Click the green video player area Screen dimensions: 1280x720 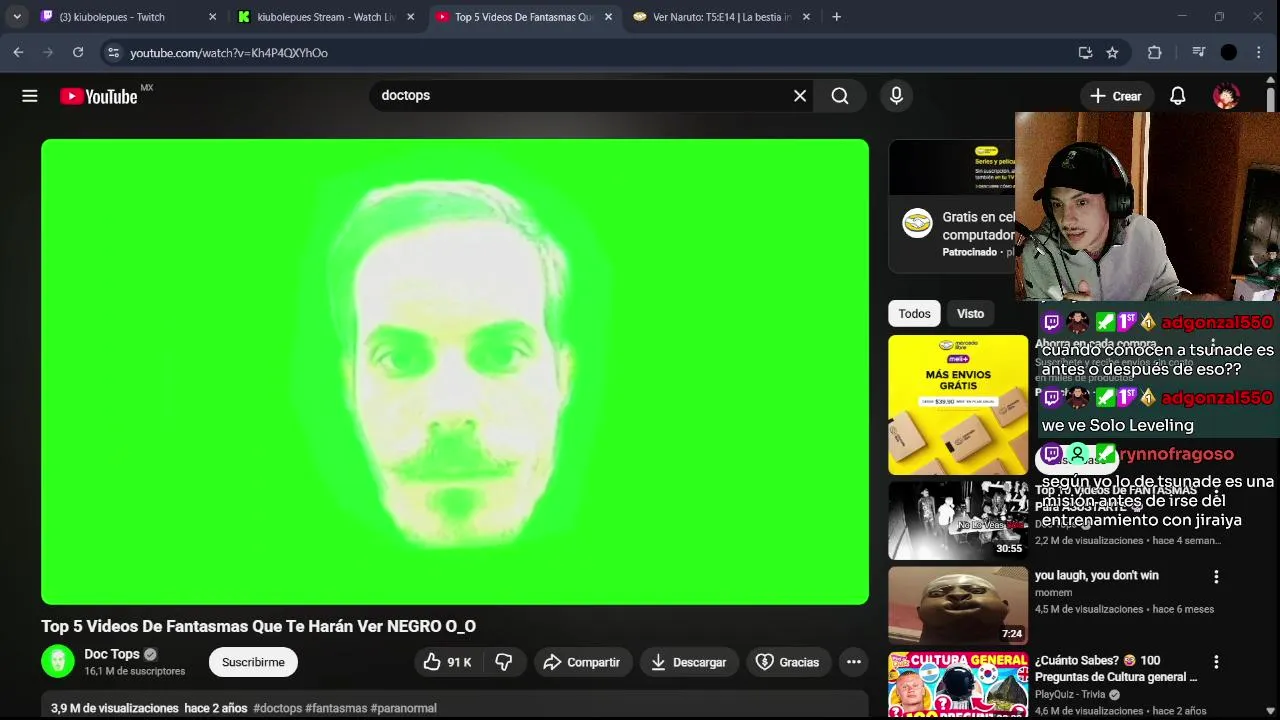click(x=455, y=372)
